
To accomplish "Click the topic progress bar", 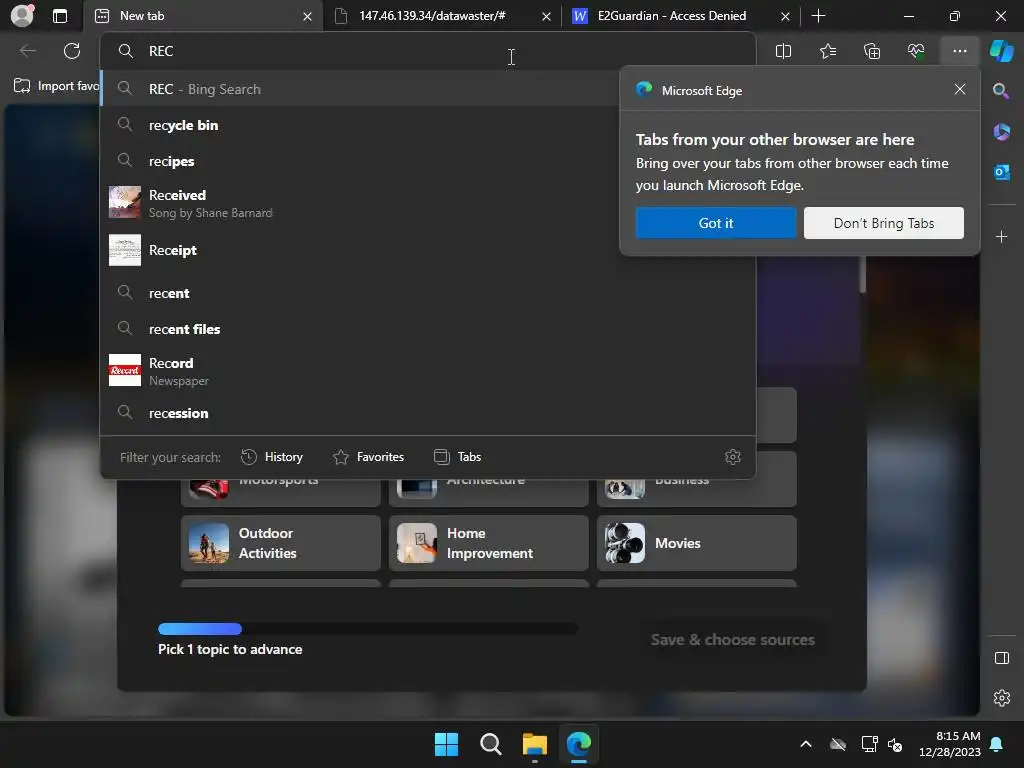I will [368, 629].
